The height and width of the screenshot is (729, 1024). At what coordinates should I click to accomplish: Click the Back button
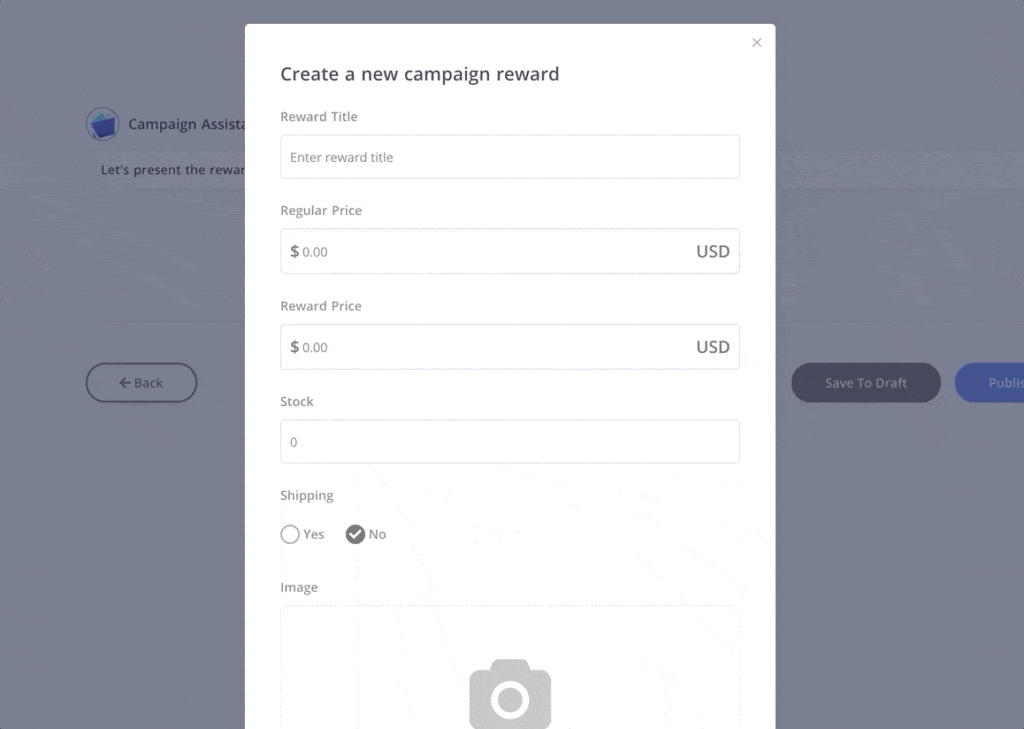coord(141,383)
